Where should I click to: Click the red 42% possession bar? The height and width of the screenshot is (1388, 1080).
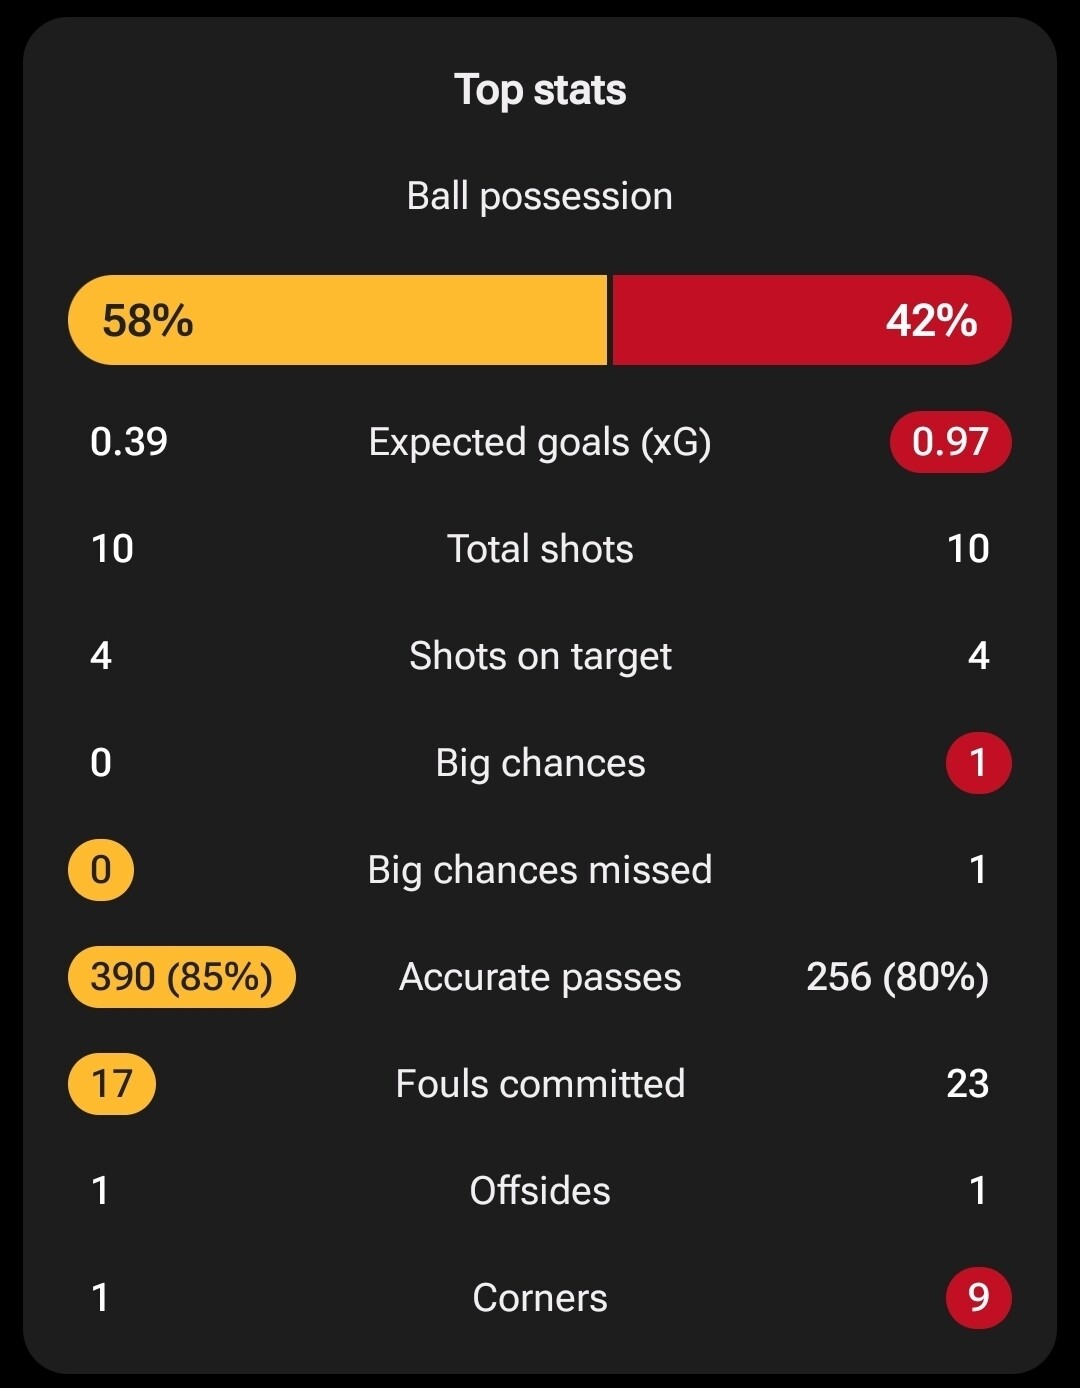(812, 320)
